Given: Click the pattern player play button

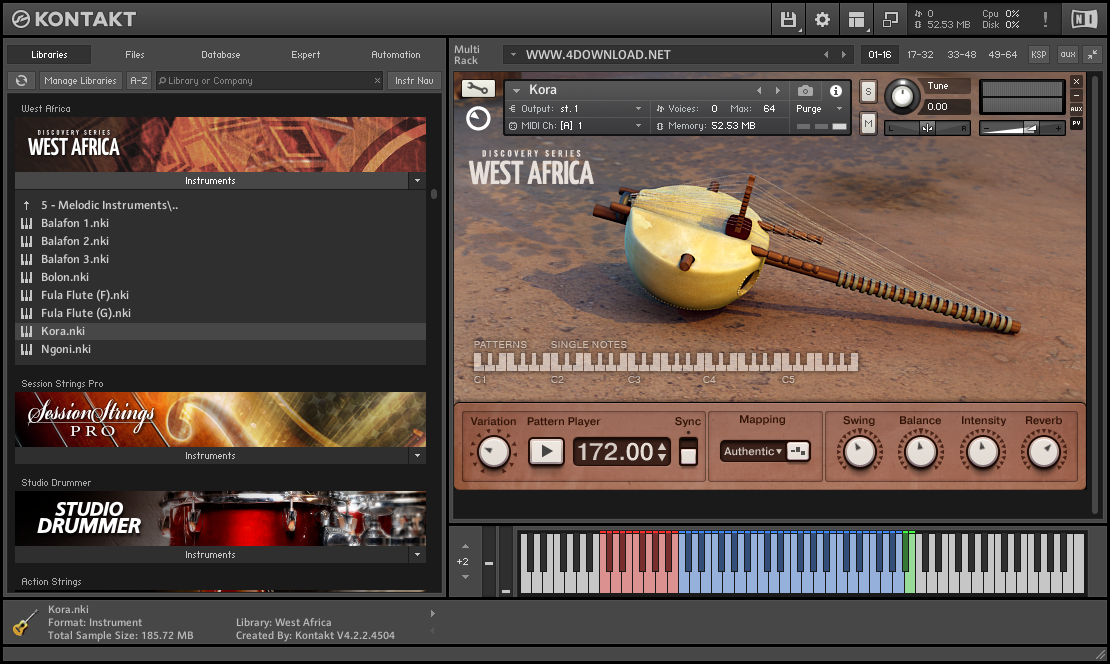Looking at the screenshot, I should pyautogui.click(x=547, y=451).
